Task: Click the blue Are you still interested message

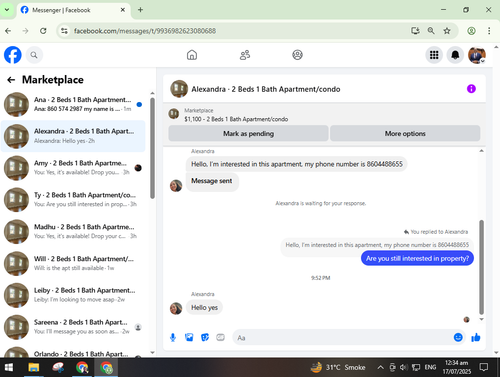Action: tap(417, 258)
